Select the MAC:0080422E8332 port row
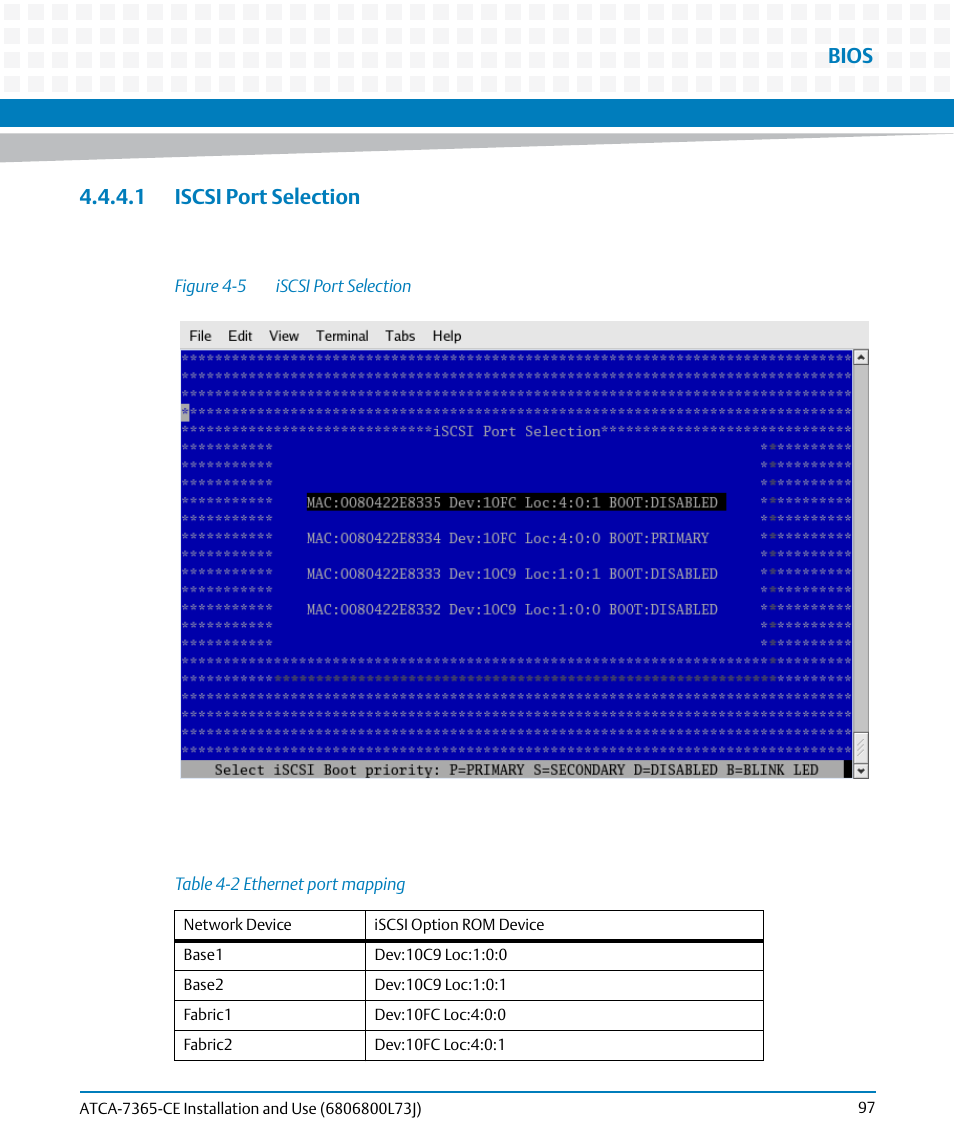 coord(512,610)
